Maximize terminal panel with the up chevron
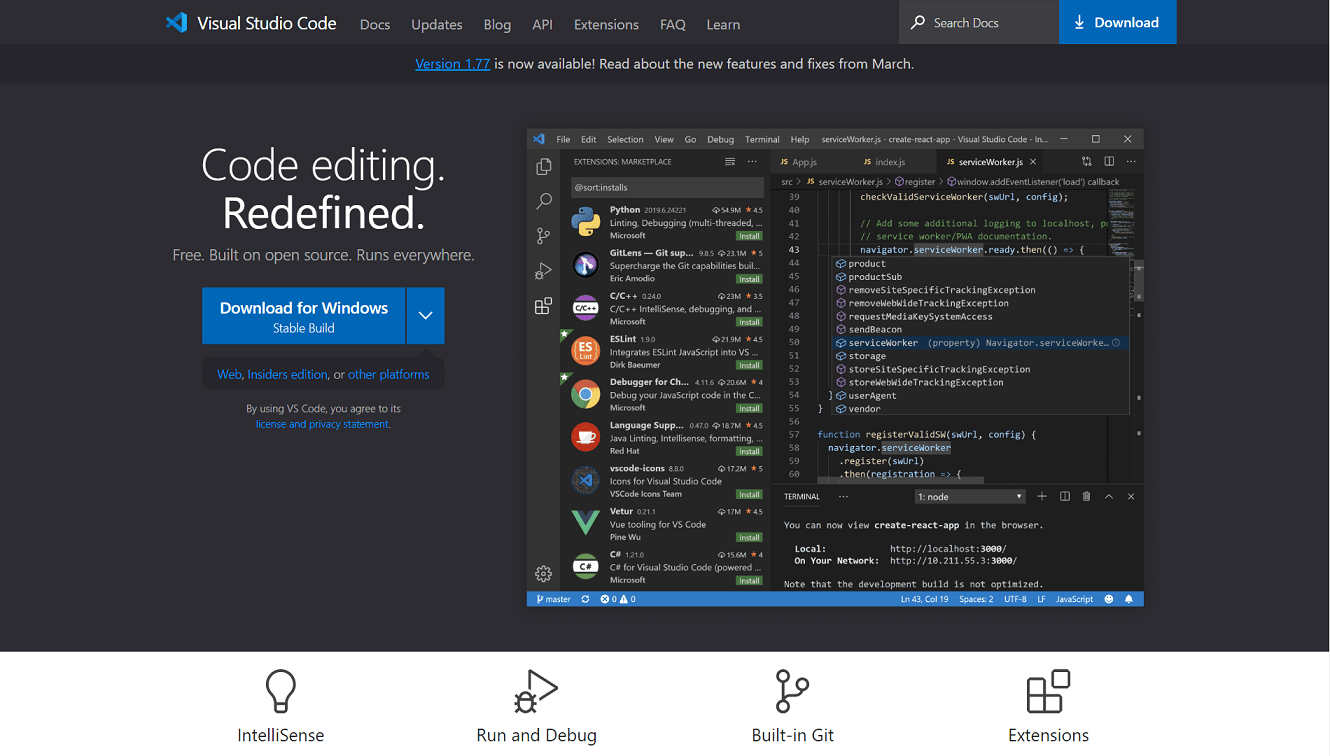 click(1109, 496)
